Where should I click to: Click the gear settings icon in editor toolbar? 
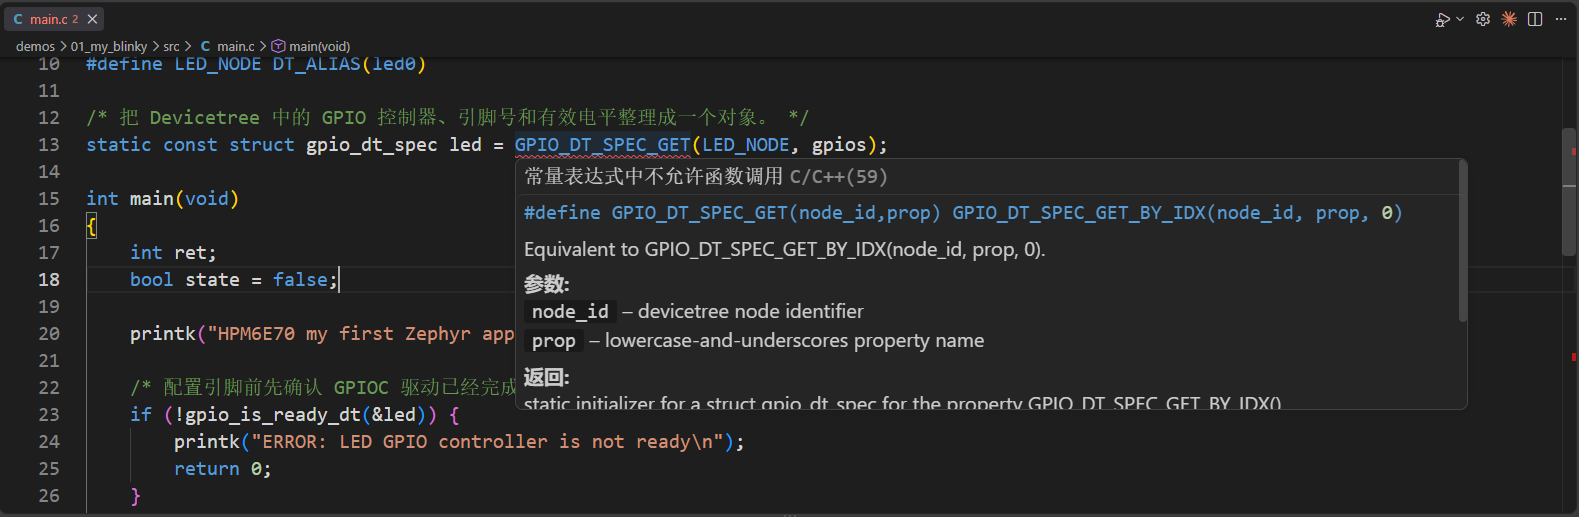coord(1483,19)
